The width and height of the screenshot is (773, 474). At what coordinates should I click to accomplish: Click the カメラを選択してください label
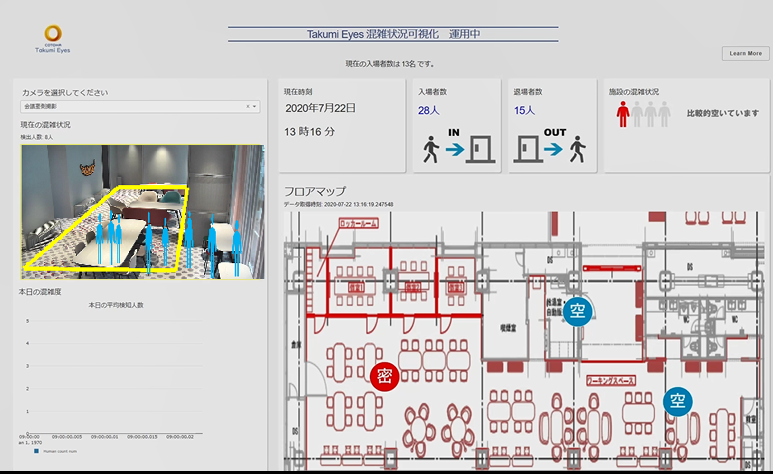click(x=65, y=93)
